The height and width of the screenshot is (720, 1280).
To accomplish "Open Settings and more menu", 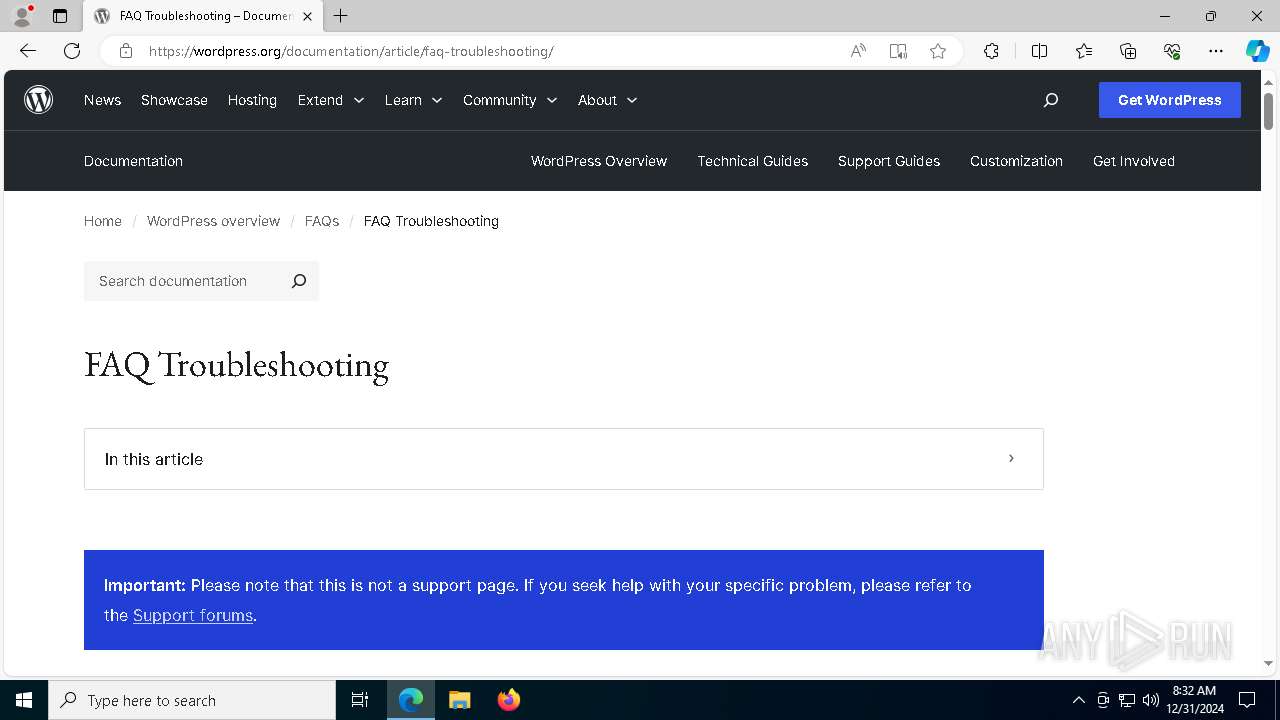I will click(1216, 51).
